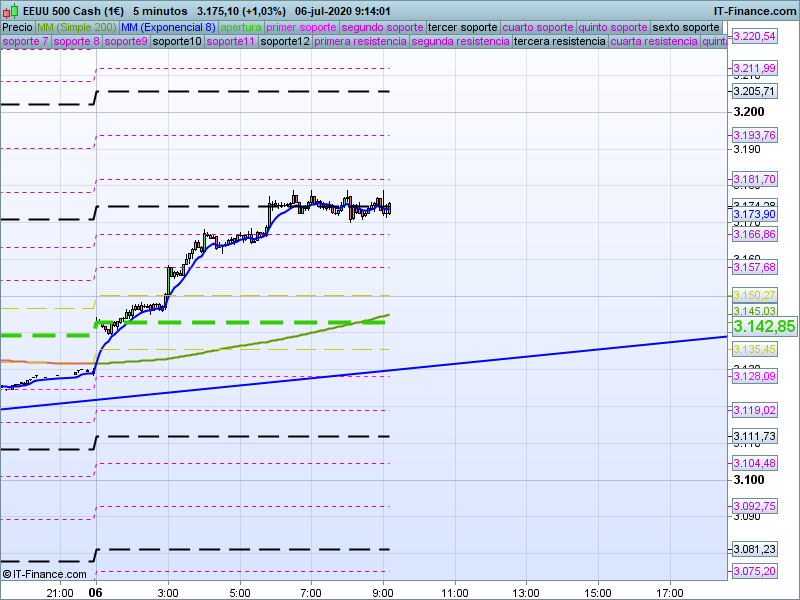
Task: Click the yellow 3.150,27 price tag
Action: point(755,295)
